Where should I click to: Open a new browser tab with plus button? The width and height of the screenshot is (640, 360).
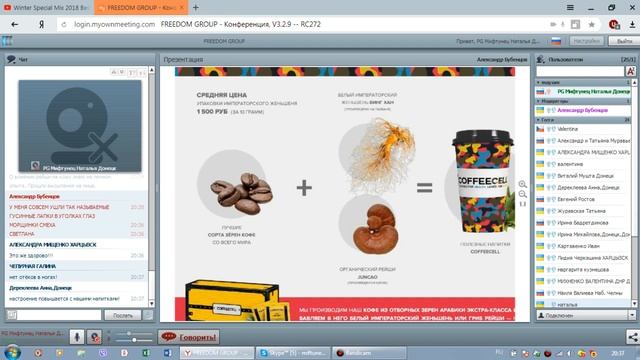coord(196,7)
